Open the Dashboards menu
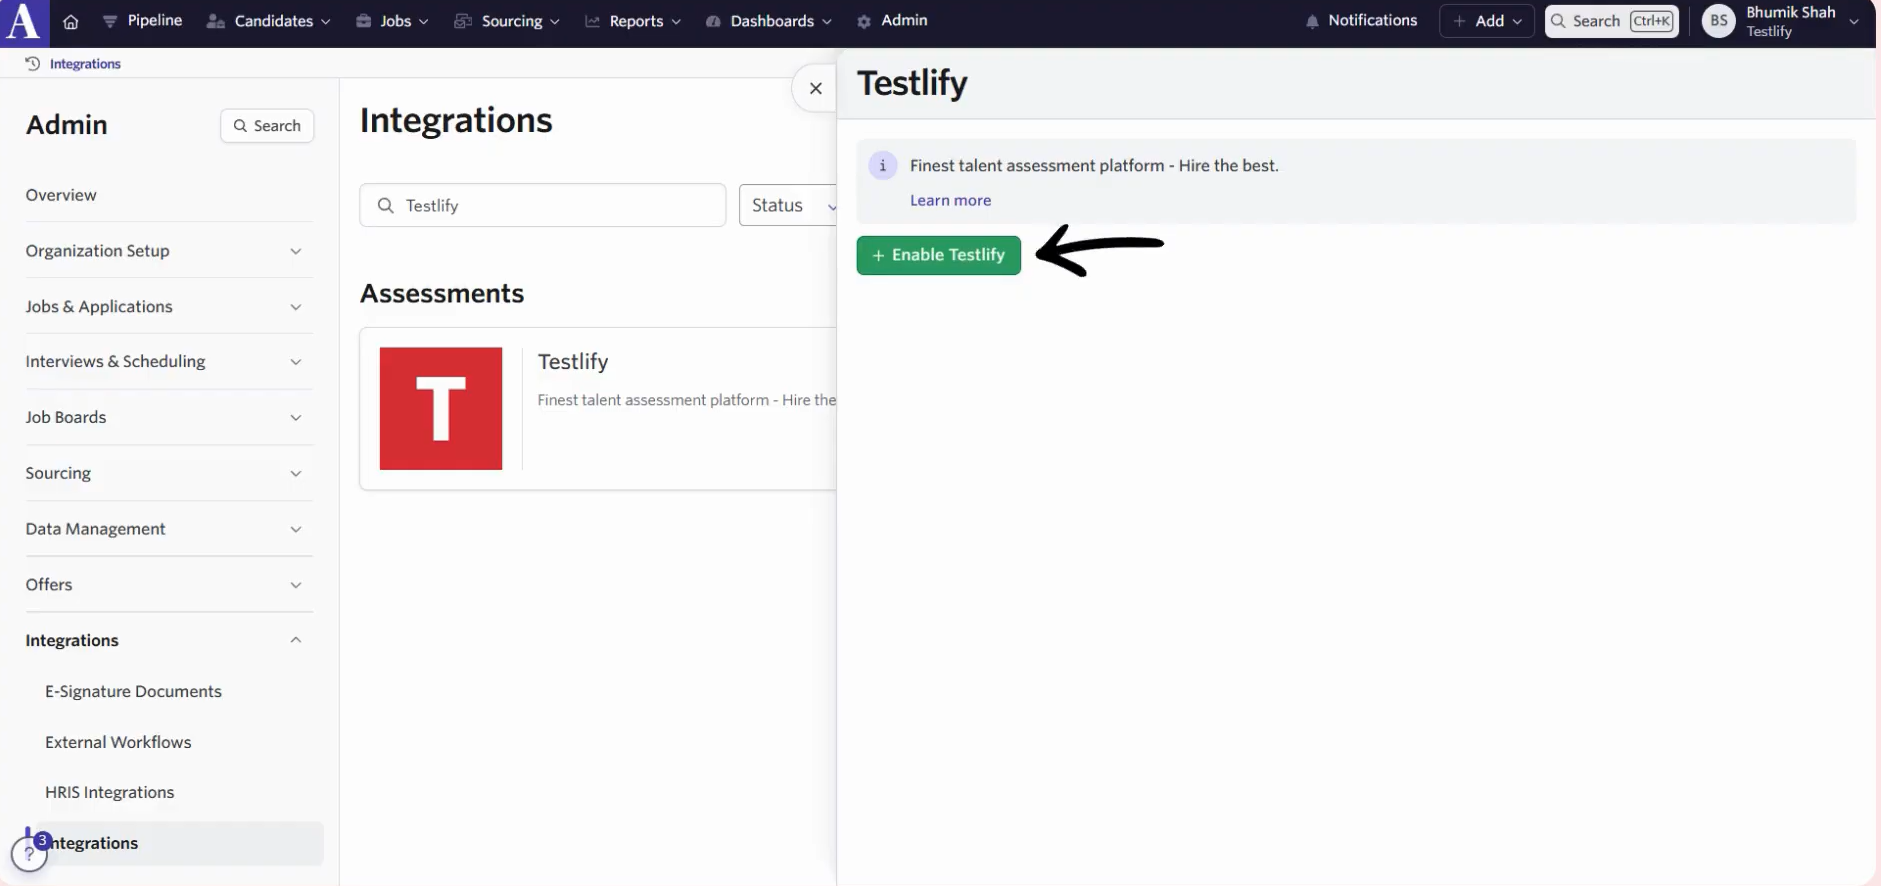1881x886 pixels. pyautogui.click(x=768, y=21)
